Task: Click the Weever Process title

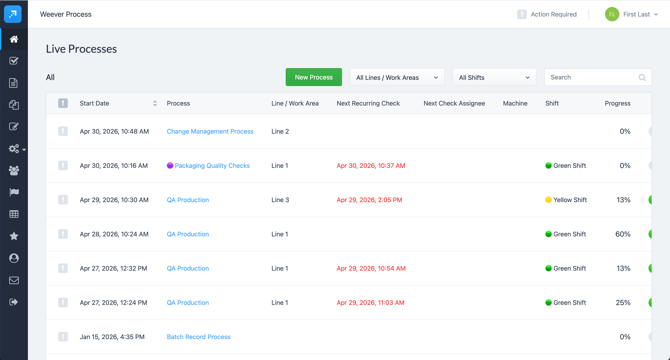Action: coord(65,14)
